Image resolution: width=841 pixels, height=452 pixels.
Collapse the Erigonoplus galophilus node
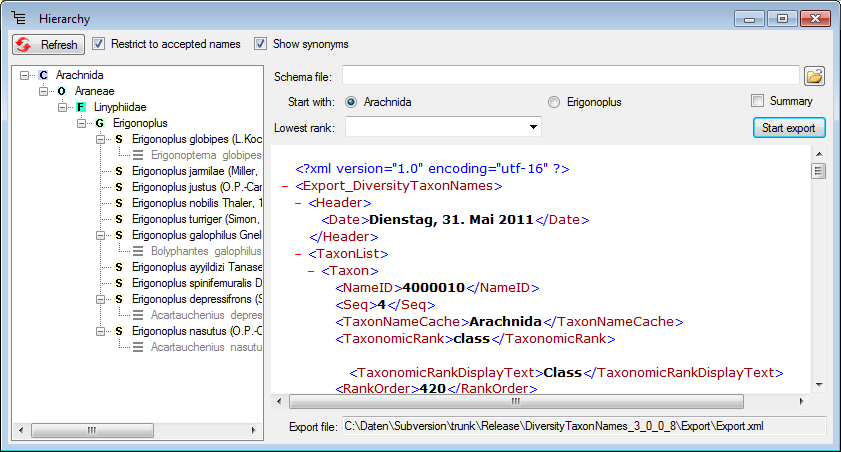pos(100,235)
